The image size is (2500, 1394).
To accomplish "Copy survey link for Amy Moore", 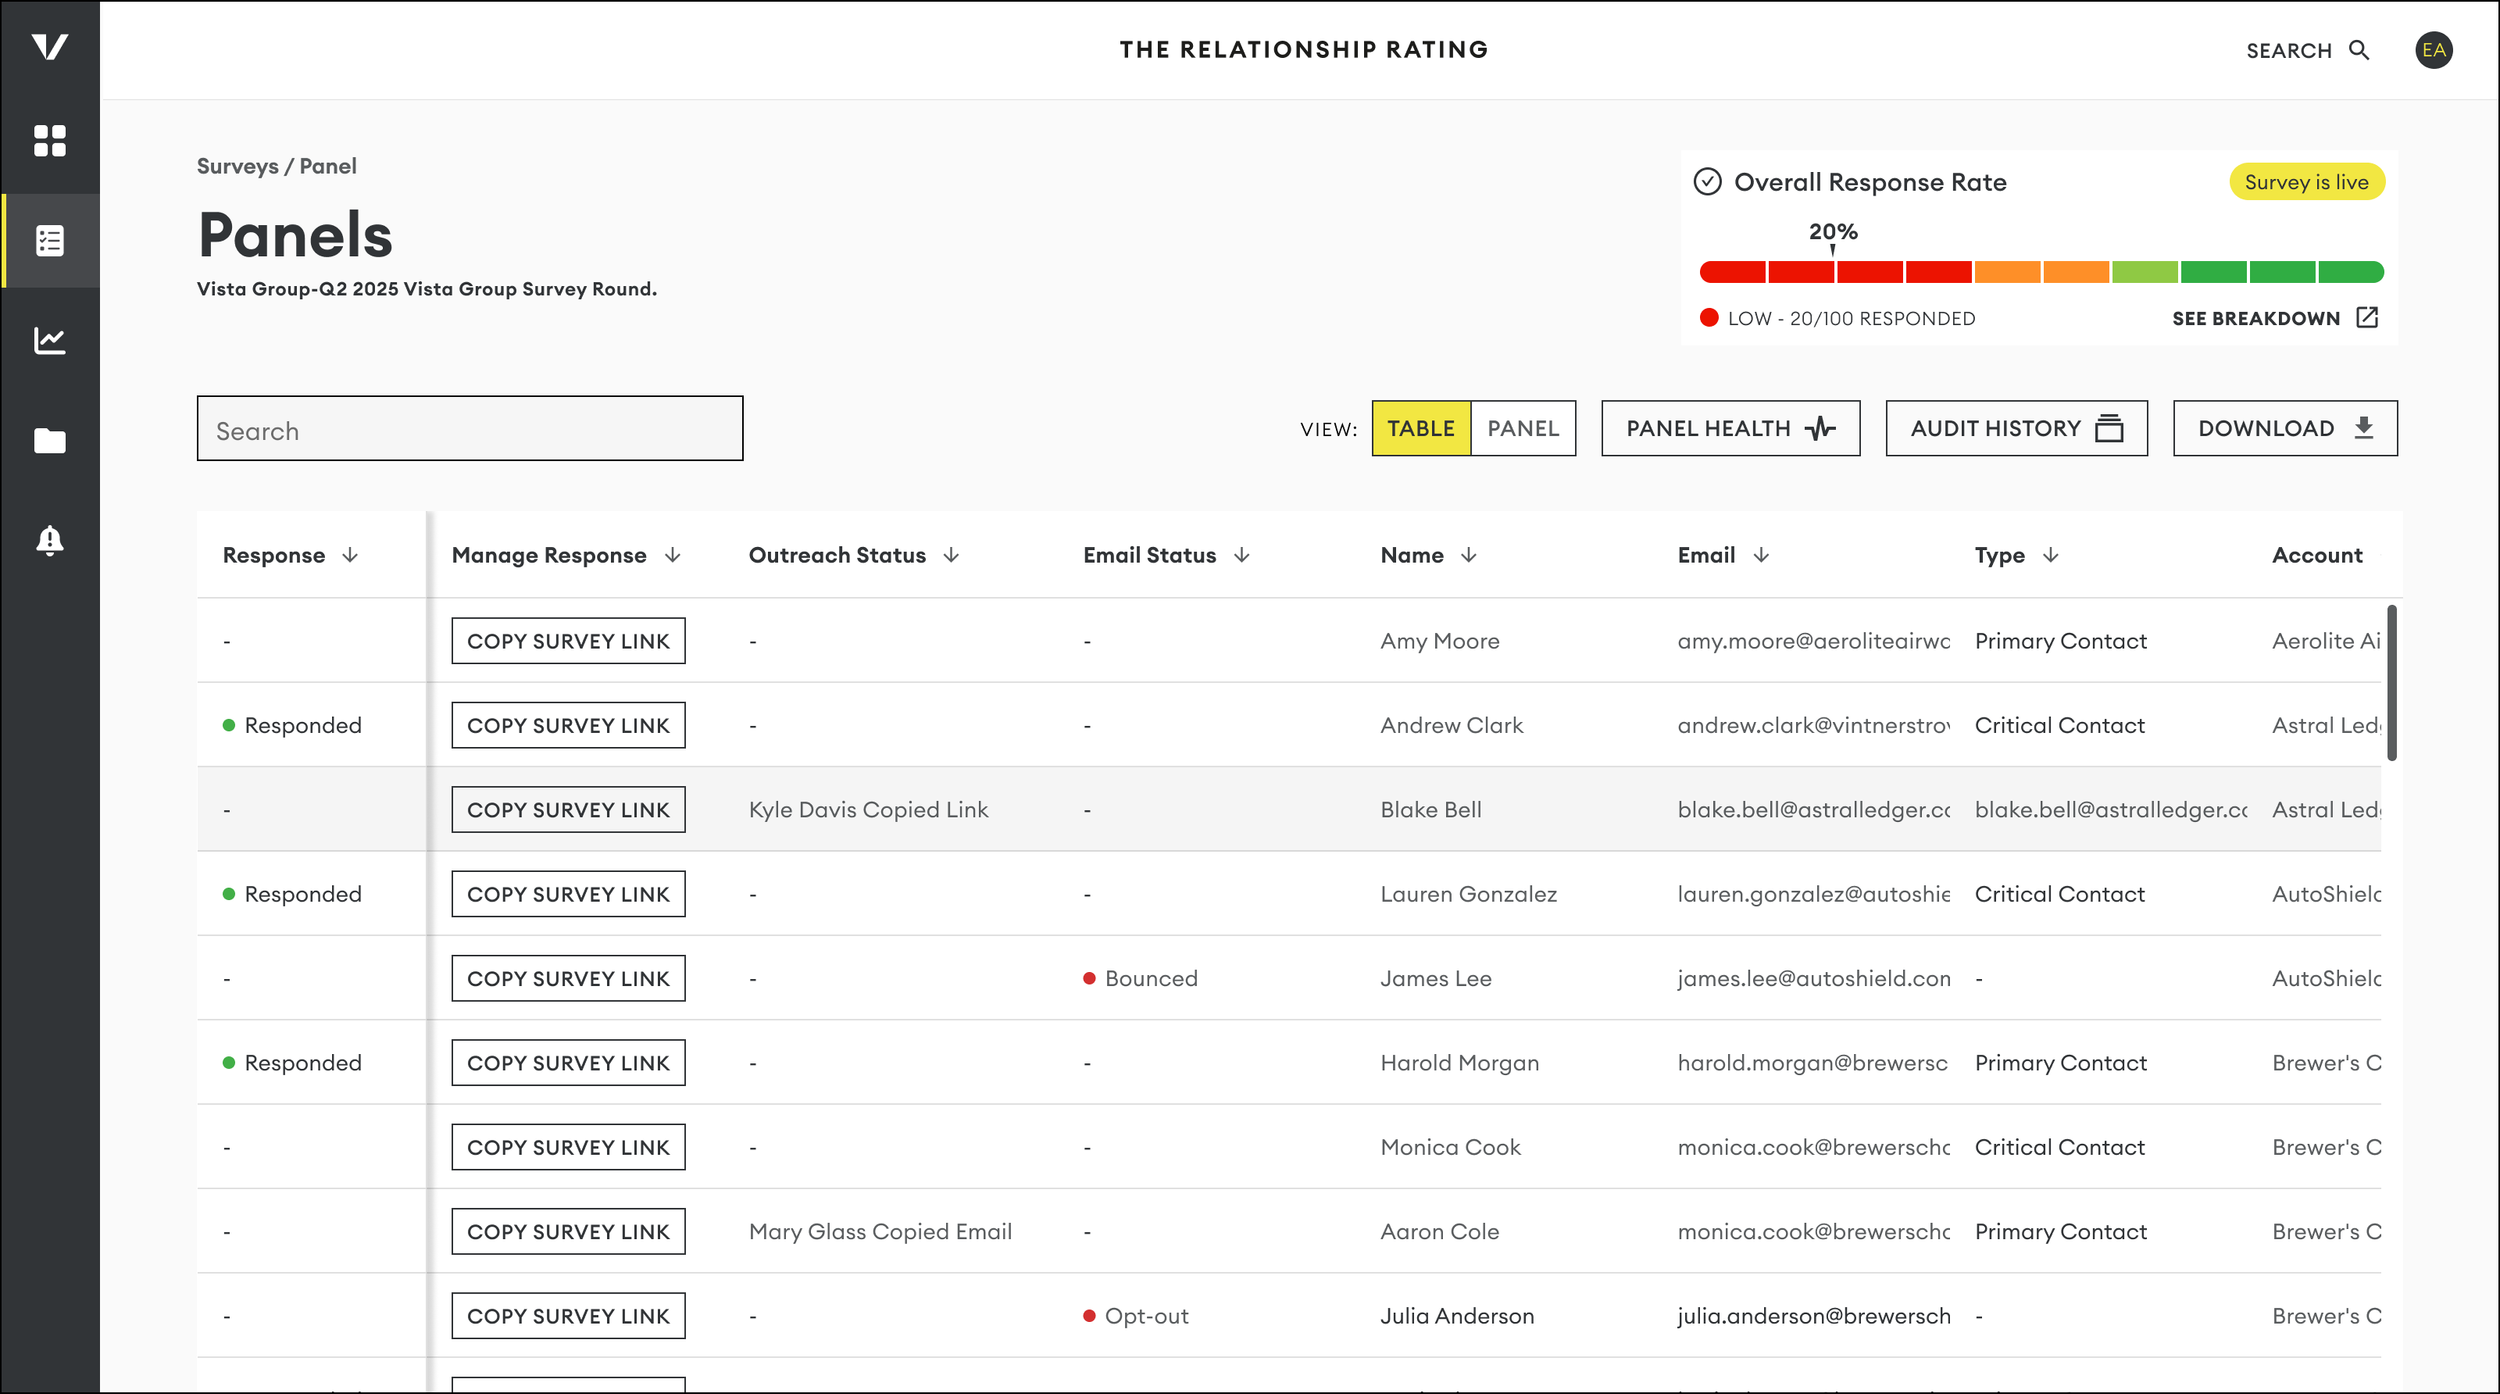I will (x=569, y=641).
